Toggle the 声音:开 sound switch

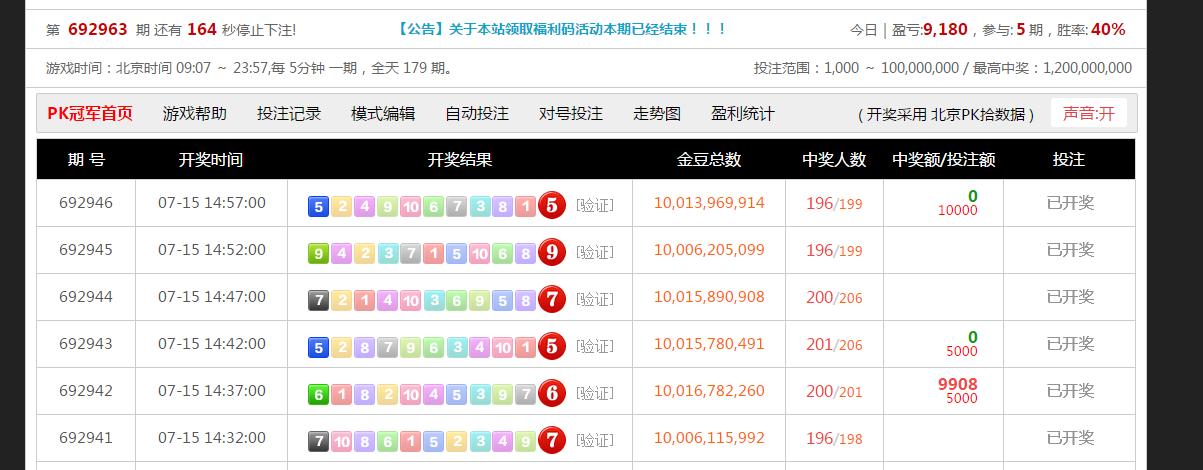click(x=1088, y=113)
